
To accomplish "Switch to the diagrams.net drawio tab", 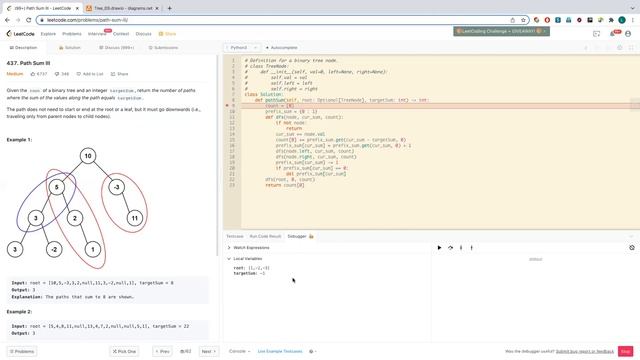I will (122, 8).
